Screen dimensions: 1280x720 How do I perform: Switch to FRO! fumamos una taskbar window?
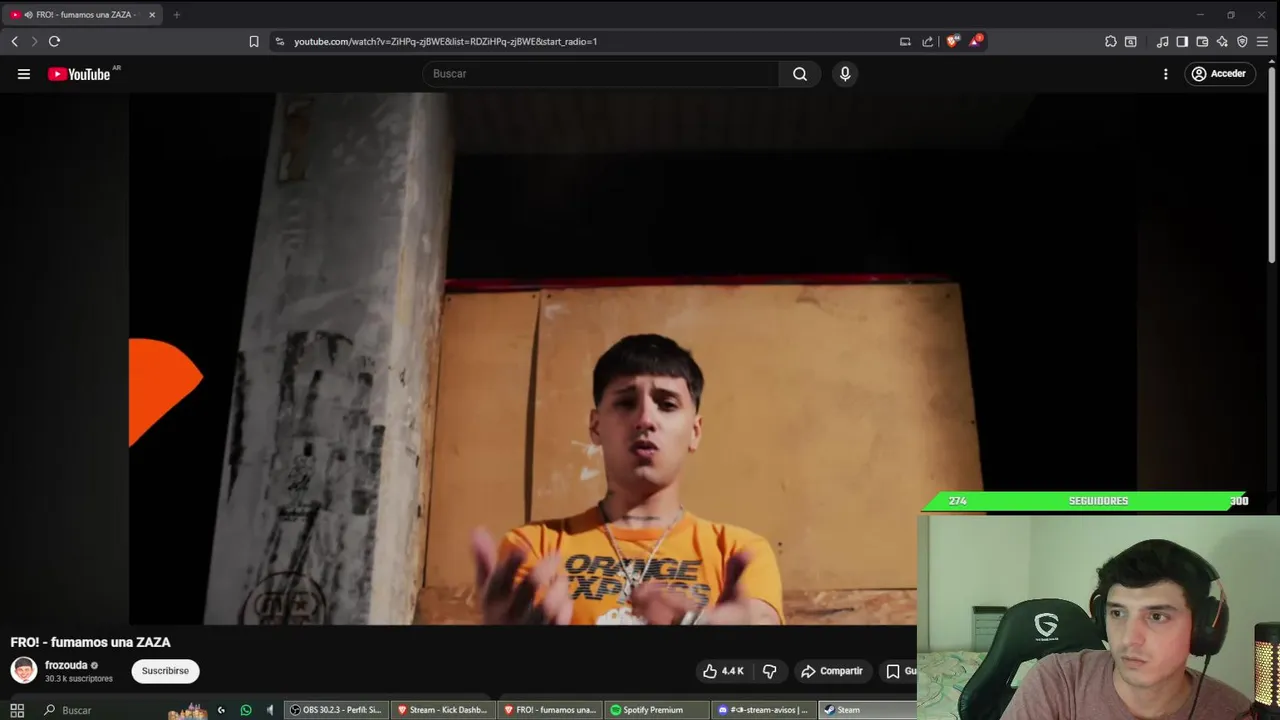tap(550, 710)
